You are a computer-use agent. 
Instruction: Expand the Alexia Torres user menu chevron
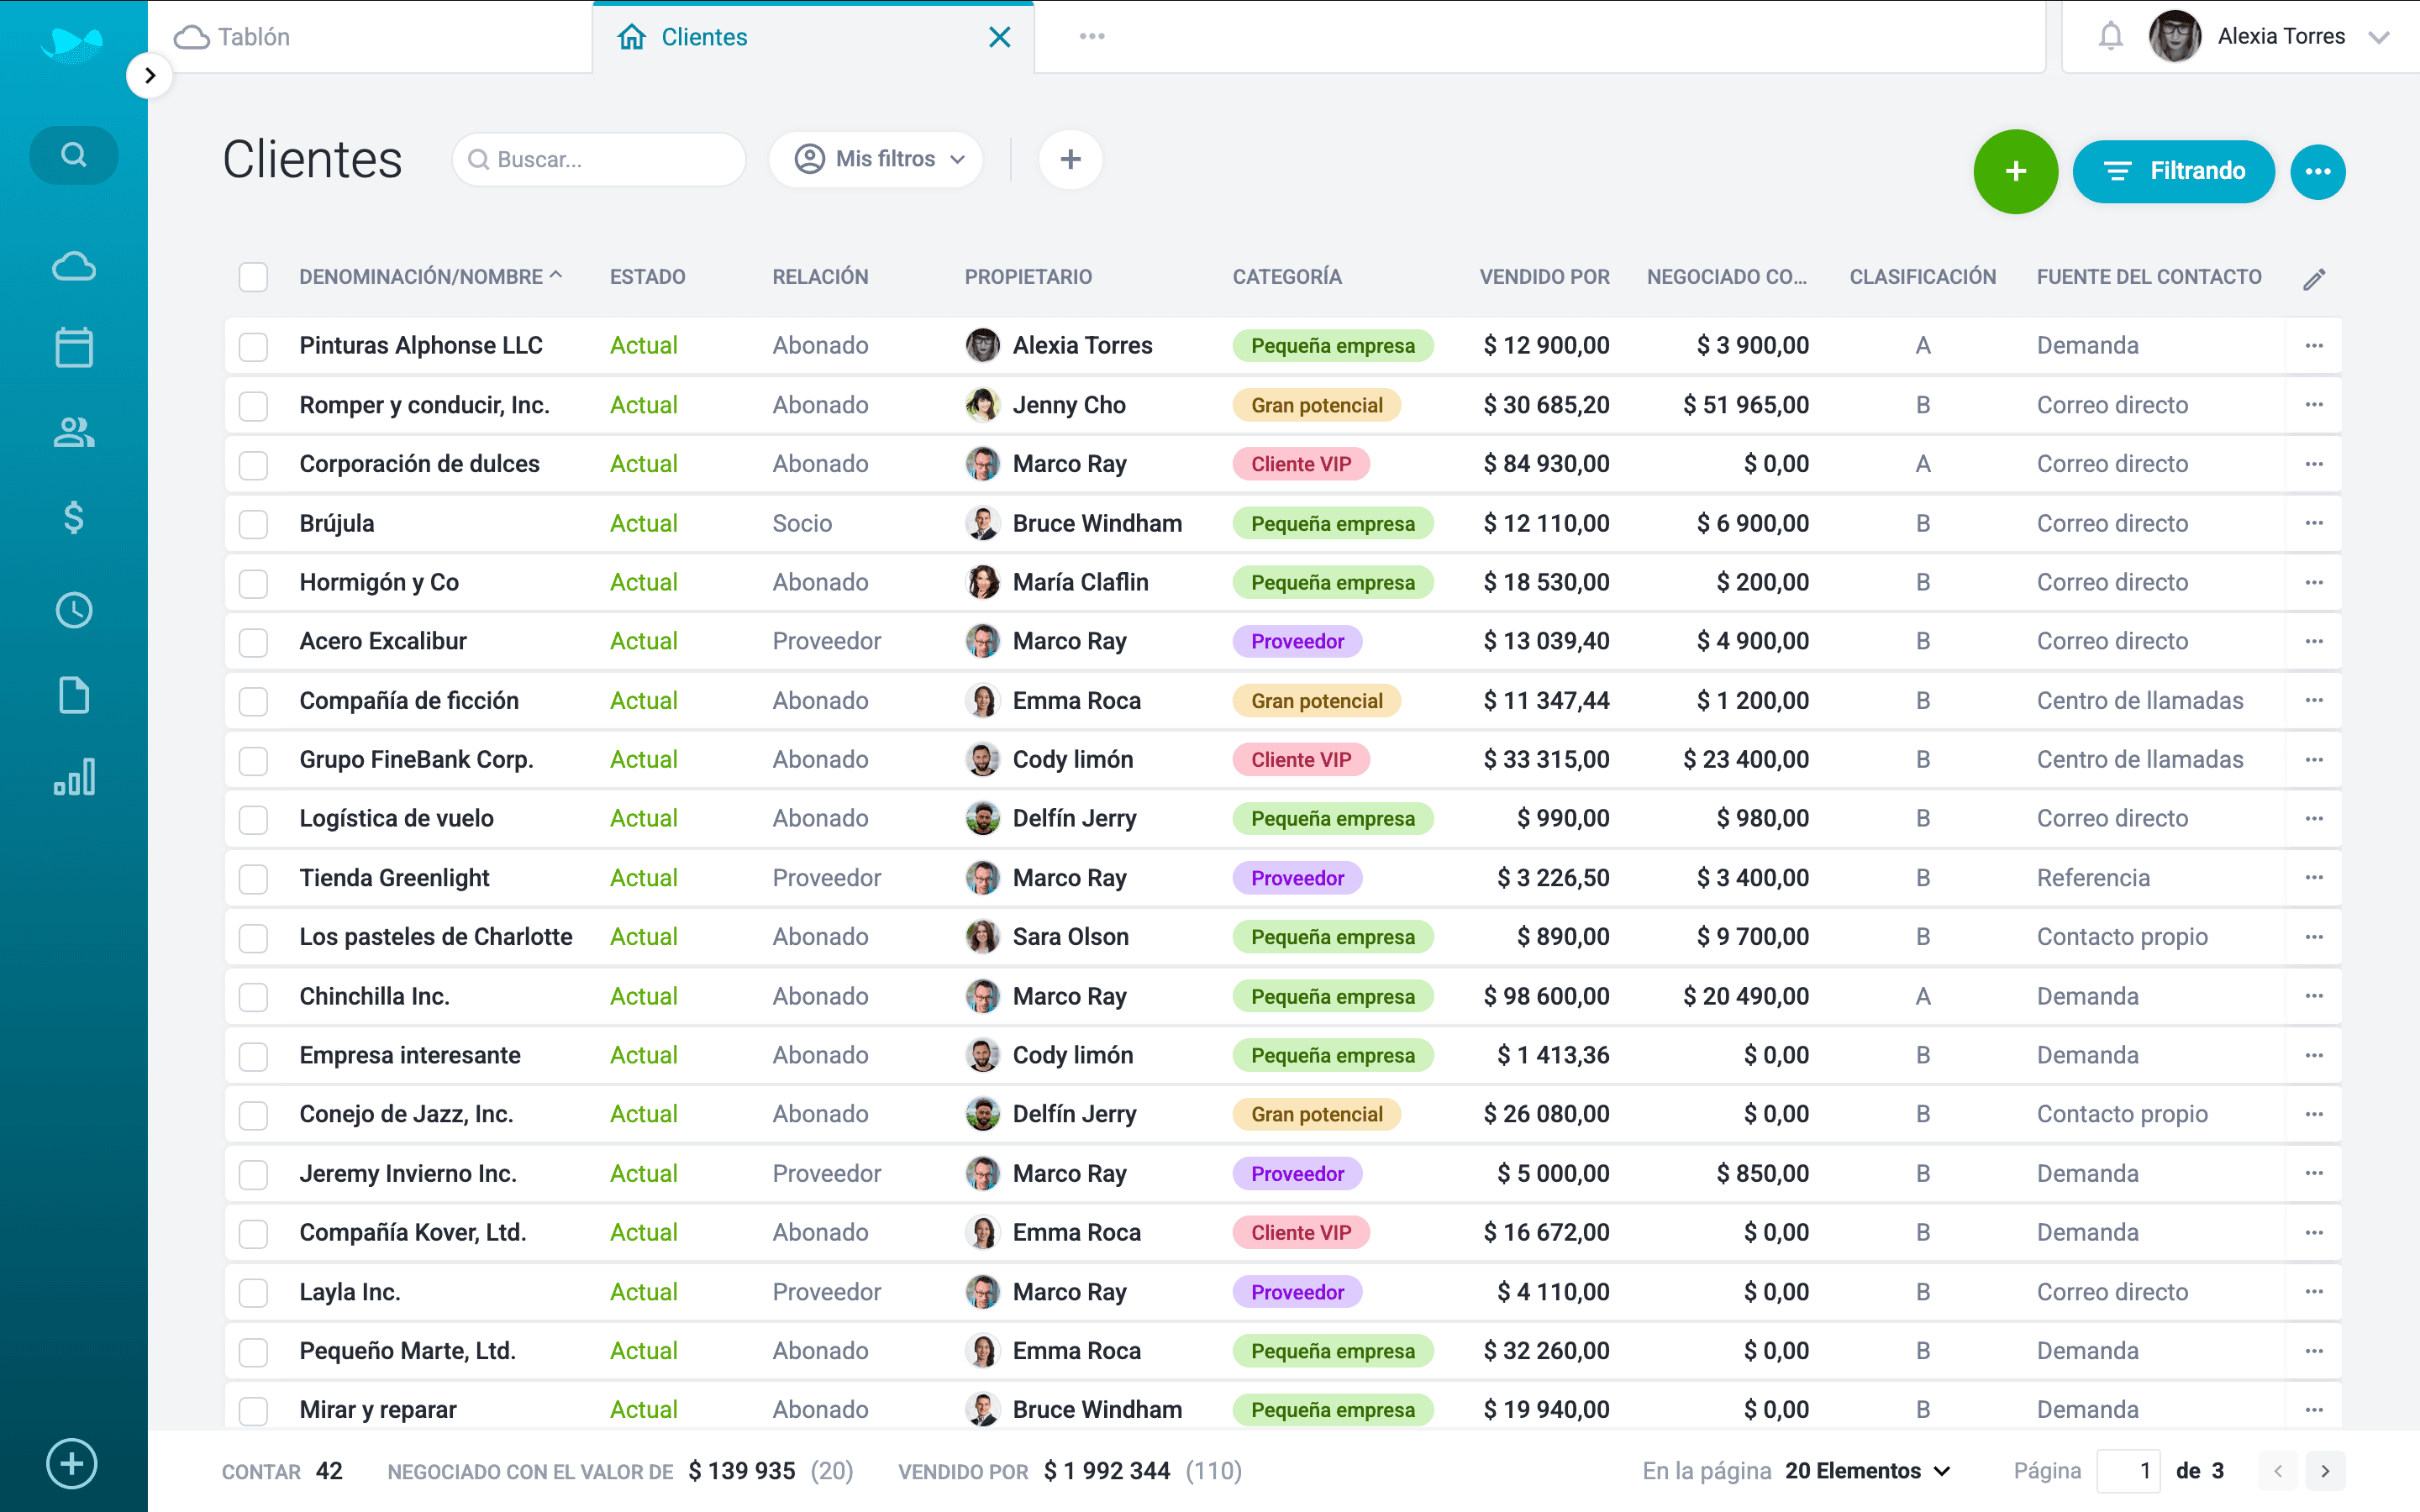2379,38
